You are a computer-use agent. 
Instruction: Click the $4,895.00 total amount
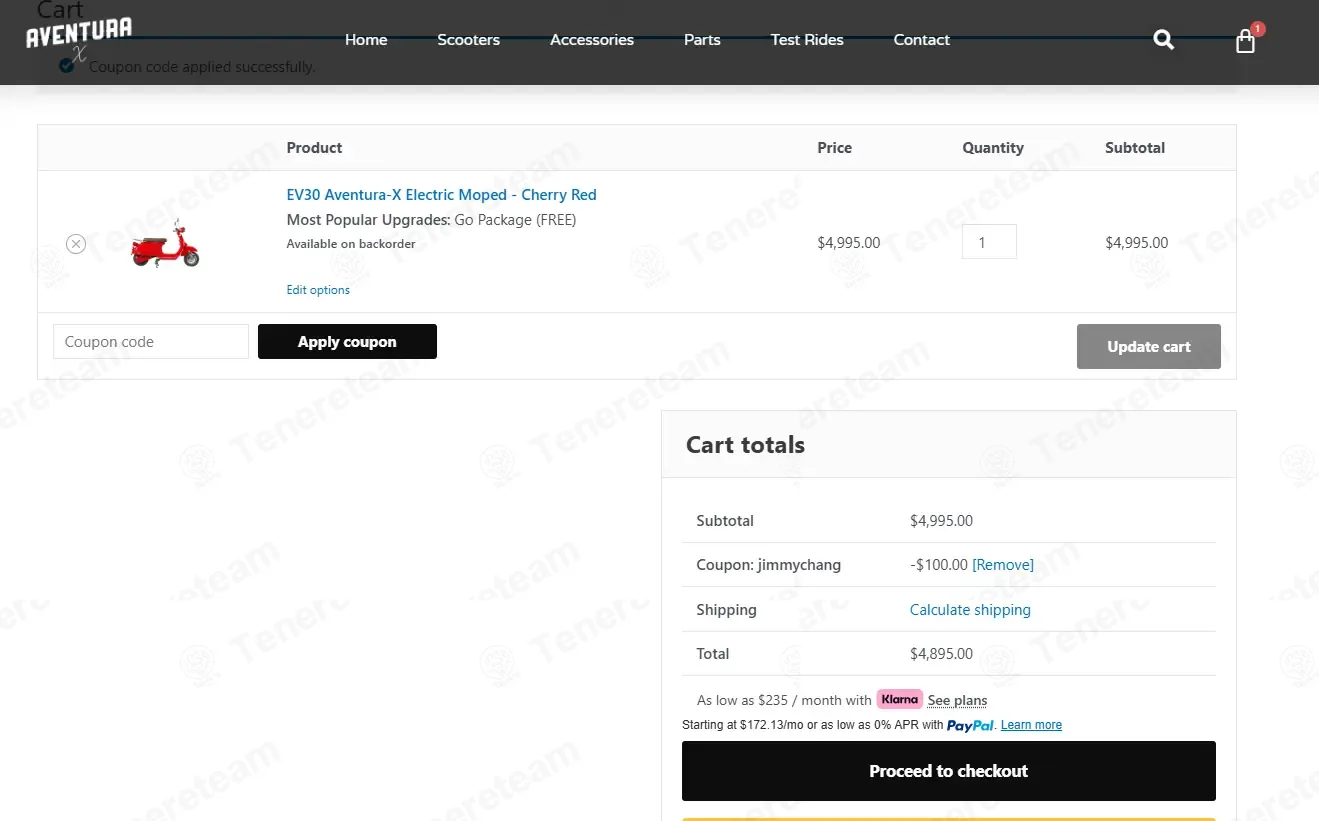(941, 654)
